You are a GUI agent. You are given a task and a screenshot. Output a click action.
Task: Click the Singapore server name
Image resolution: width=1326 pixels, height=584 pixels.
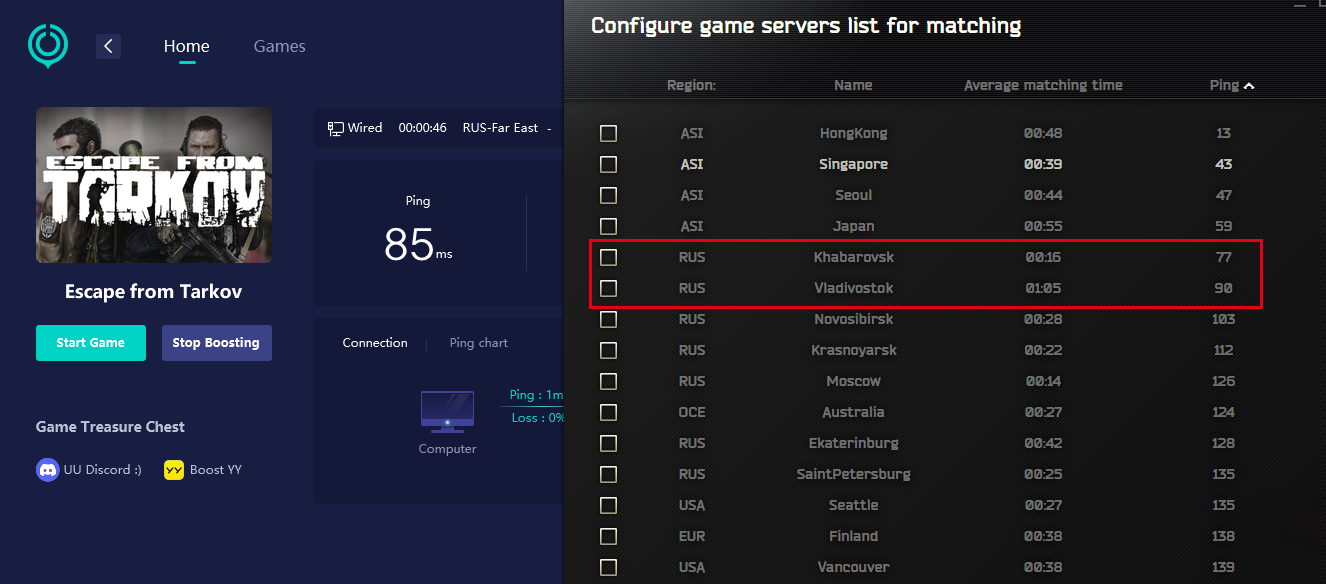(x=853, y=164)
